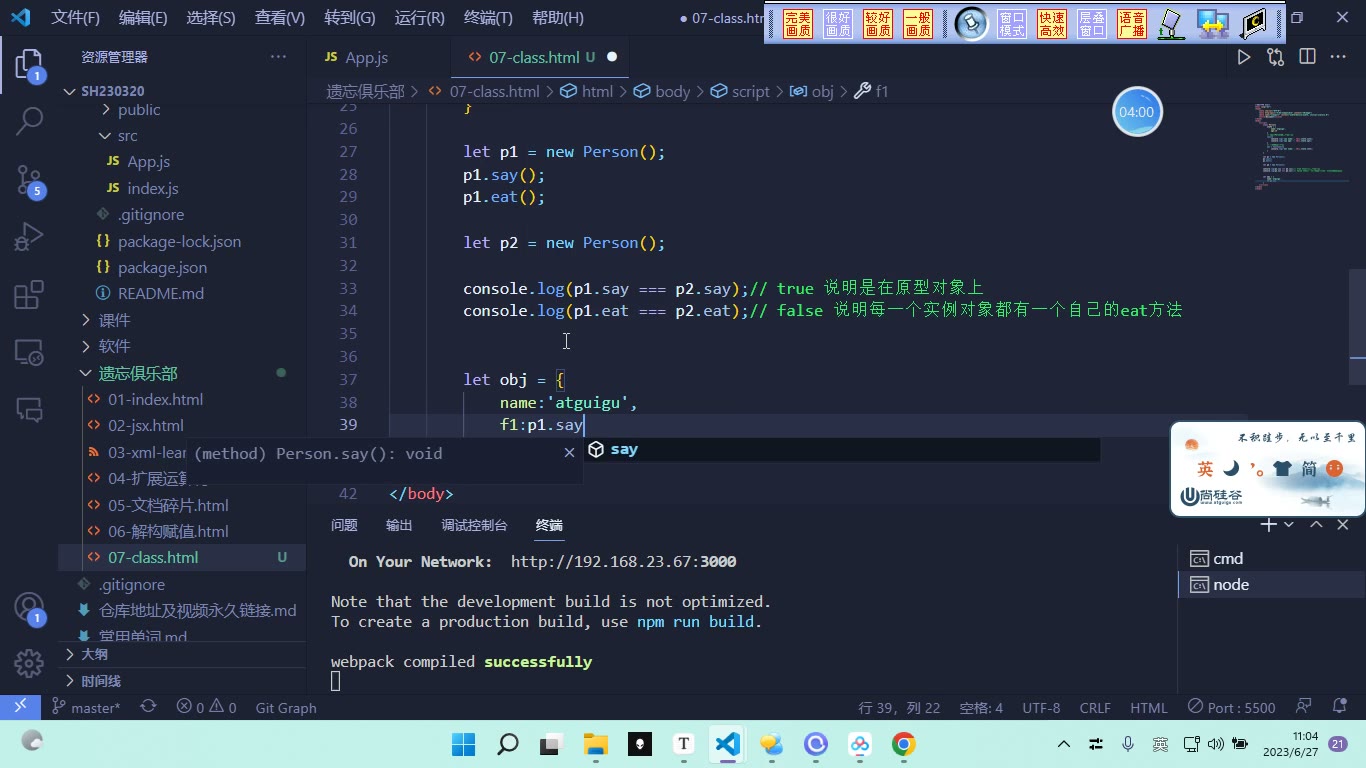Click Port : 5500 live server button
Viewport: 1366px width, 768px height.
pyautogui.click(x=1231, y=707)
